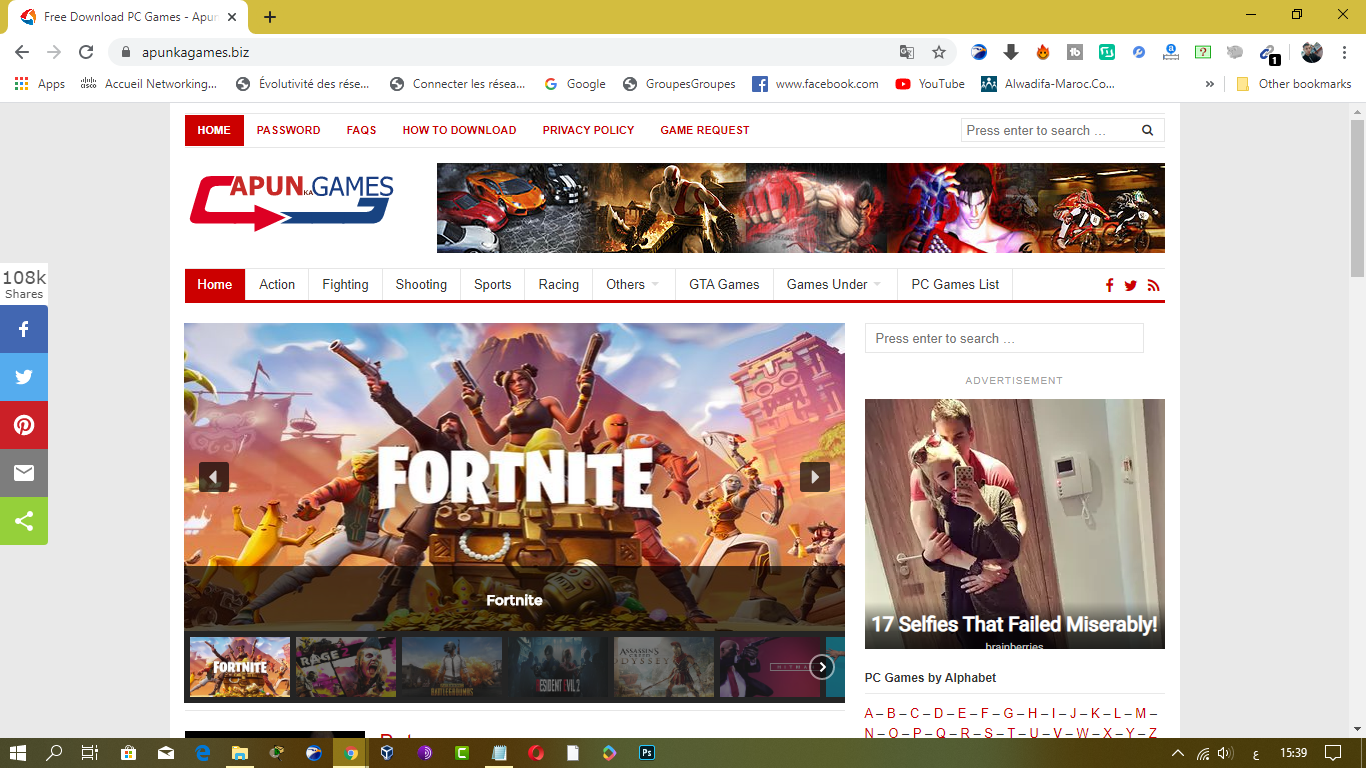Click the Fortnite slide caption
This screenshot has width=1366, height=768.
[514, 600]
